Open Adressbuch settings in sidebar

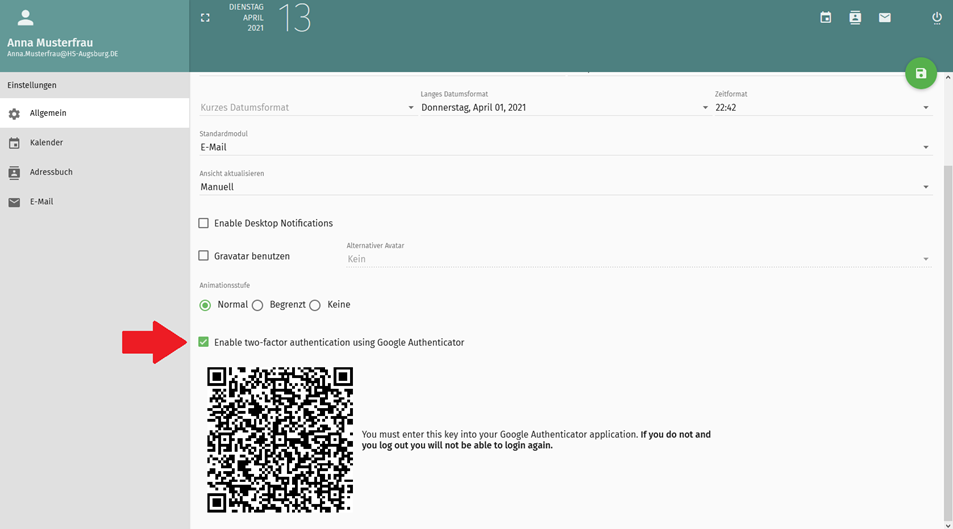click(x=51, y=172)
